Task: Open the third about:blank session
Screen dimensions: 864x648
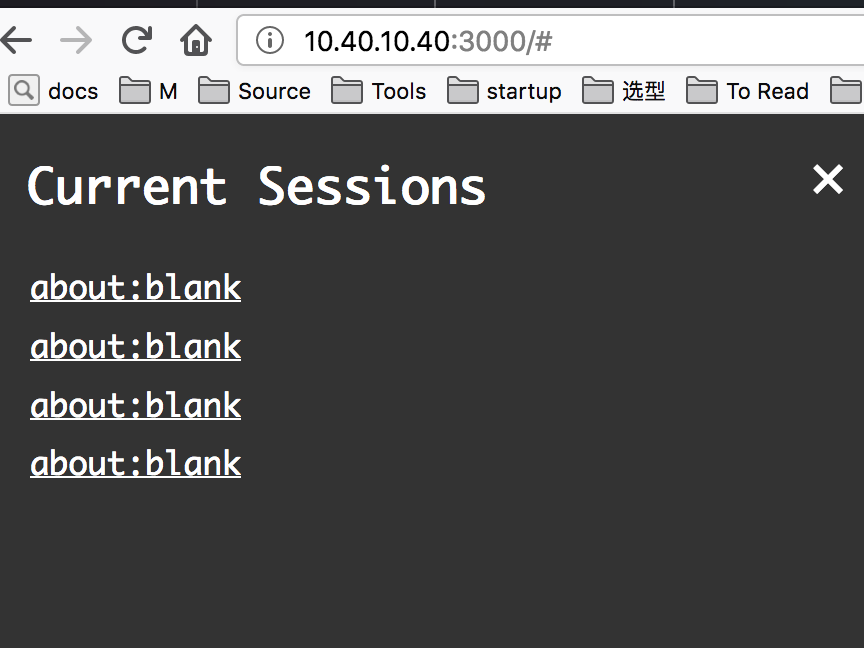Action: (x=135, y=406)
